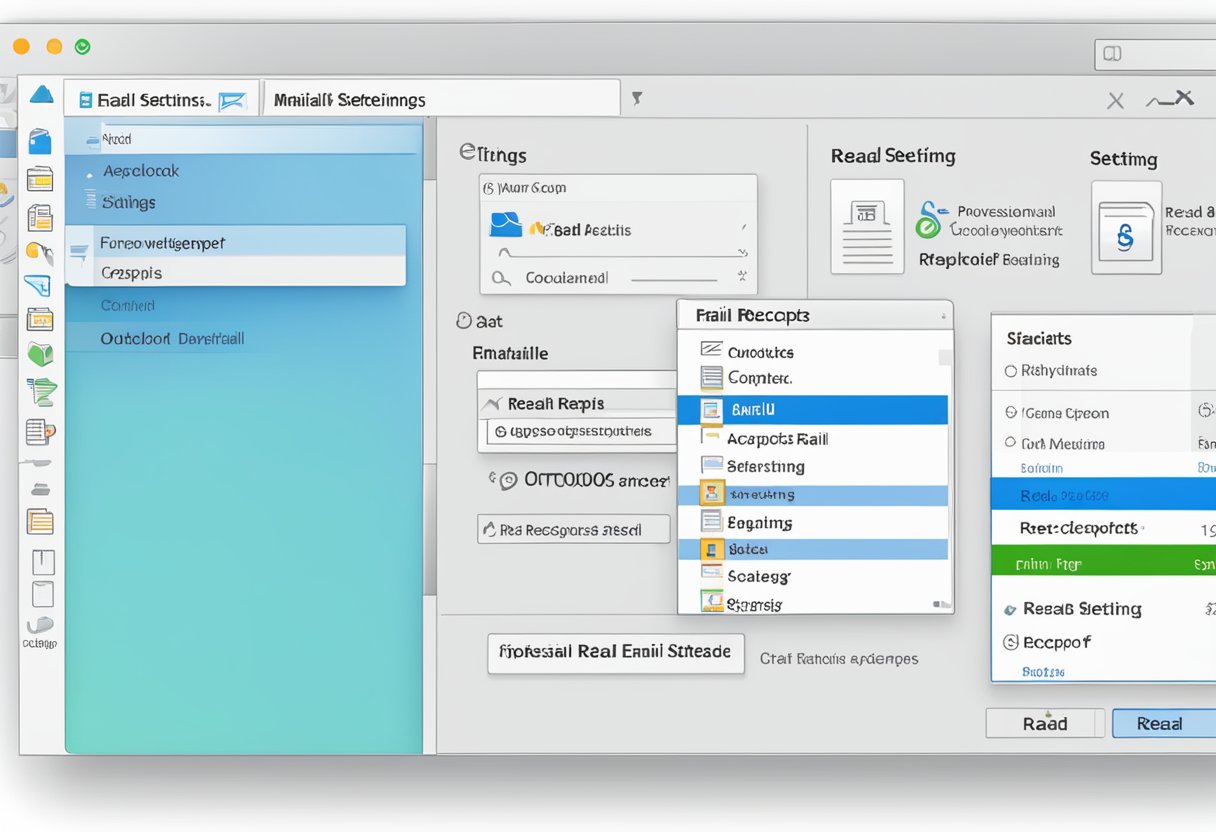This screenshot has width=1216, height=832.
Task: Click the document icon under Real Setting
Action: (x=866, y=227)
